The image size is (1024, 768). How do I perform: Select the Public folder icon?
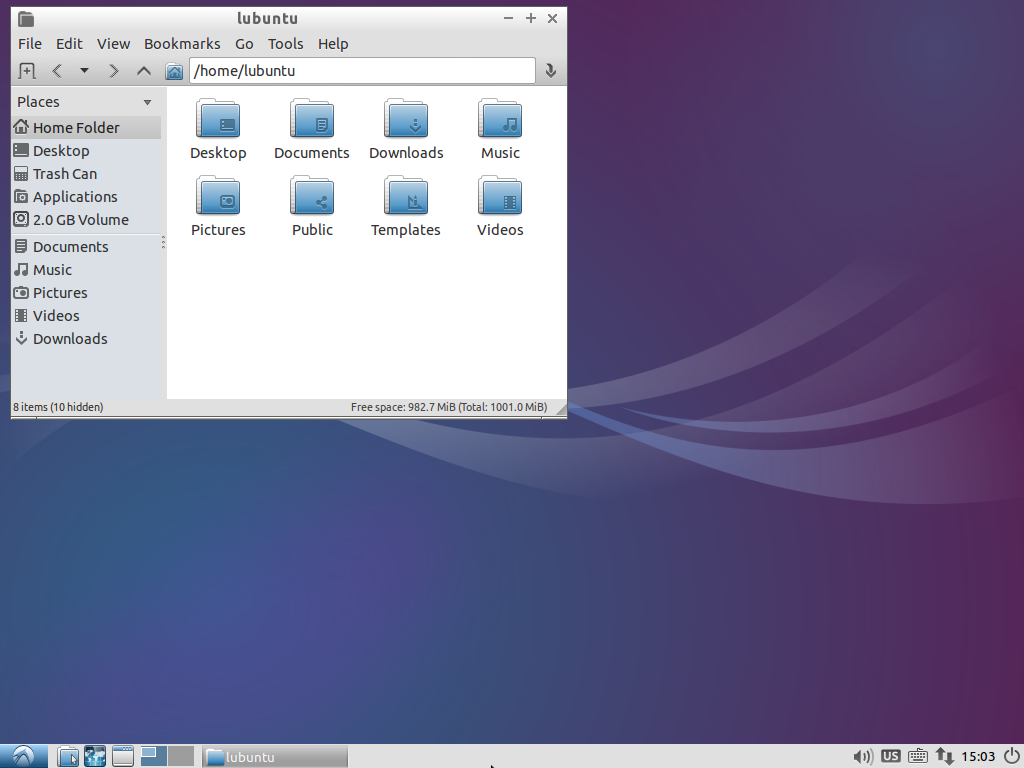coord(312,196)
